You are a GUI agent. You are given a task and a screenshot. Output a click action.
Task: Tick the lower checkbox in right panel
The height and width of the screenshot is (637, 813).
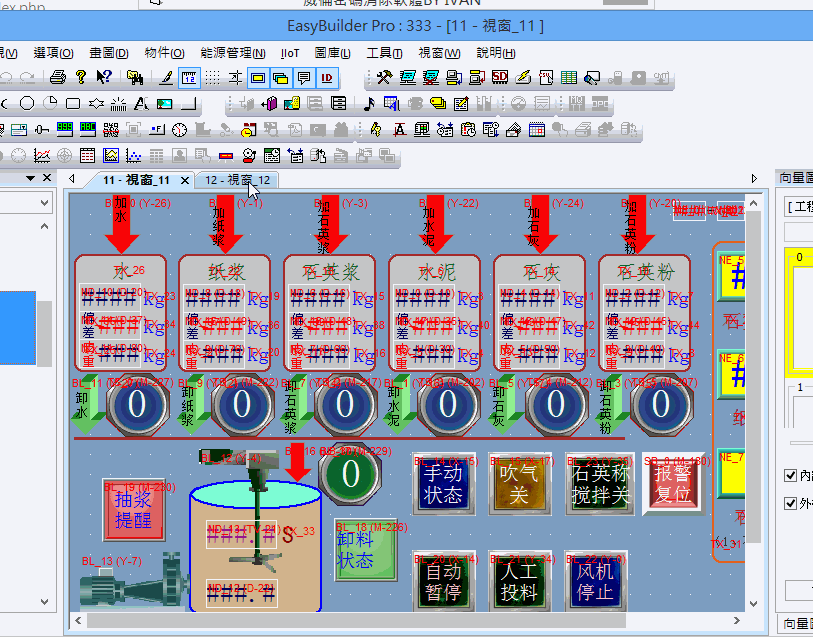pos(791,503)
